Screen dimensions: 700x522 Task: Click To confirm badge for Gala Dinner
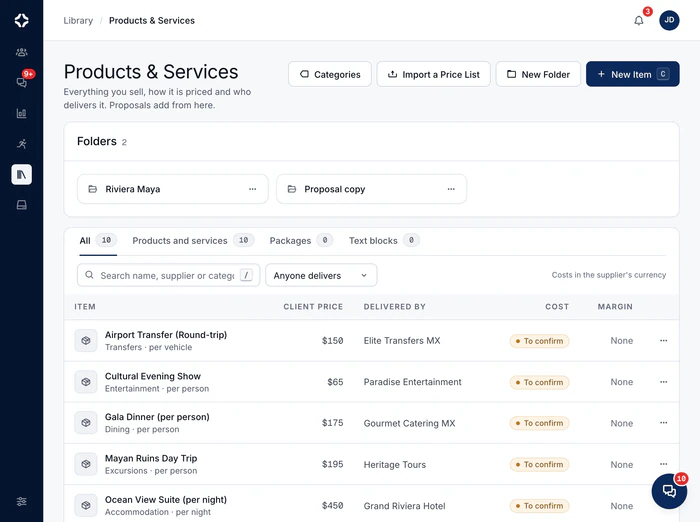point(539,423)
